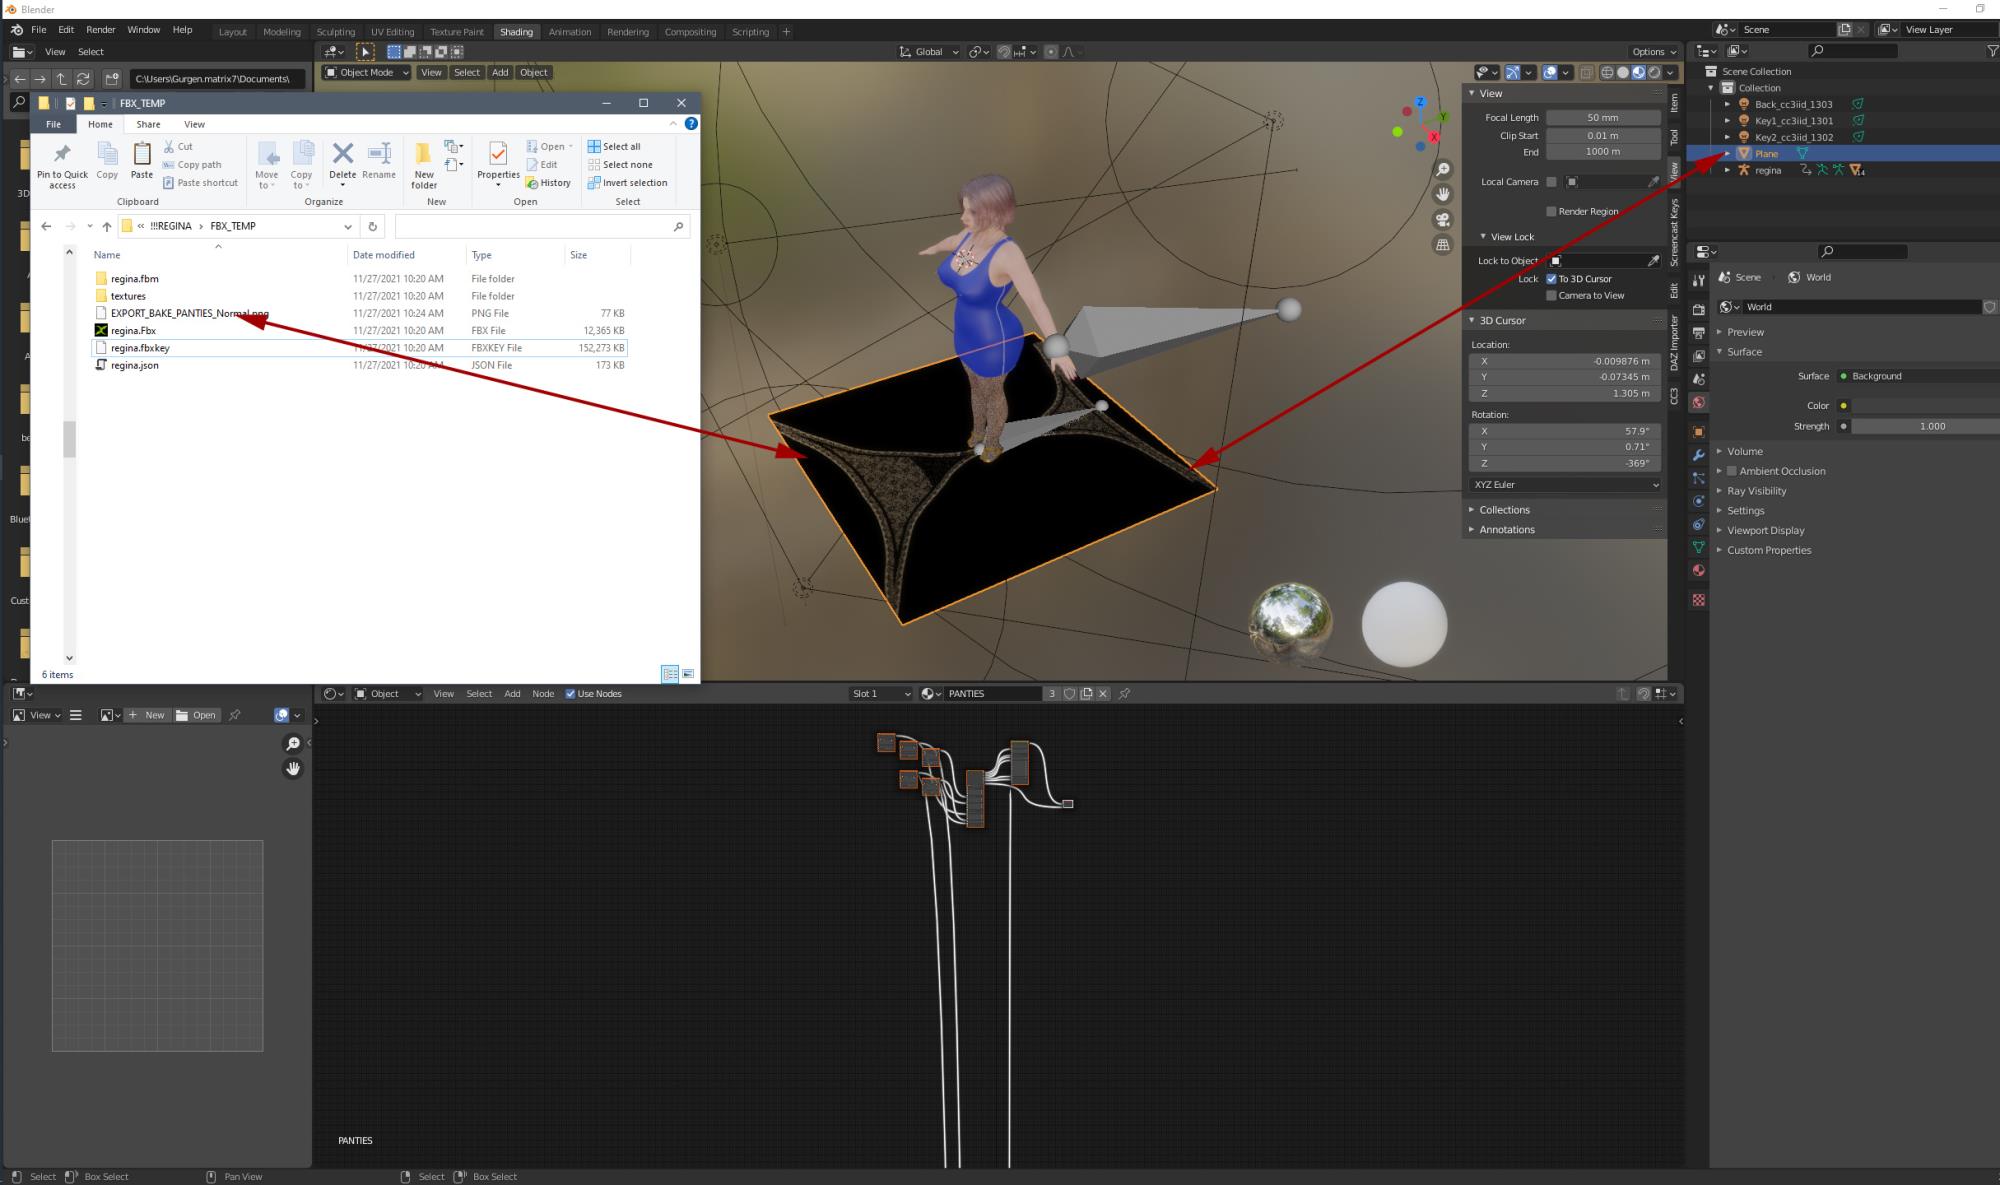Click the image editor zoom magnifier icon
Screen dimensions: 2000x1185
tap(293, 743)
